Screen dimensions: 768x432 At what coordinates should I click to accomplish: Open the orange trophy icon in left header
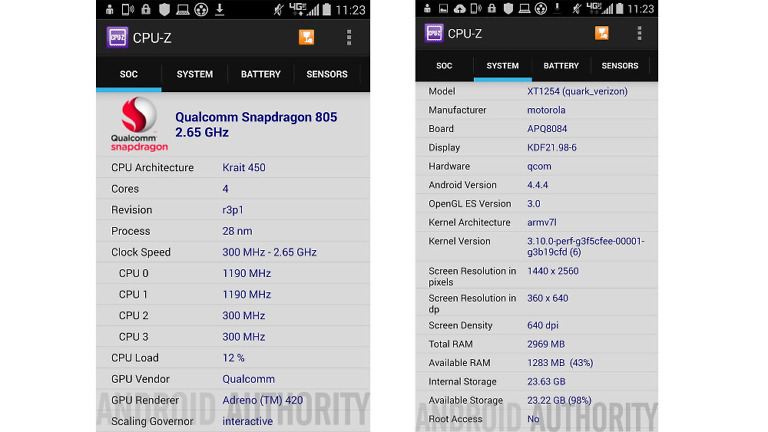[307, 37]
